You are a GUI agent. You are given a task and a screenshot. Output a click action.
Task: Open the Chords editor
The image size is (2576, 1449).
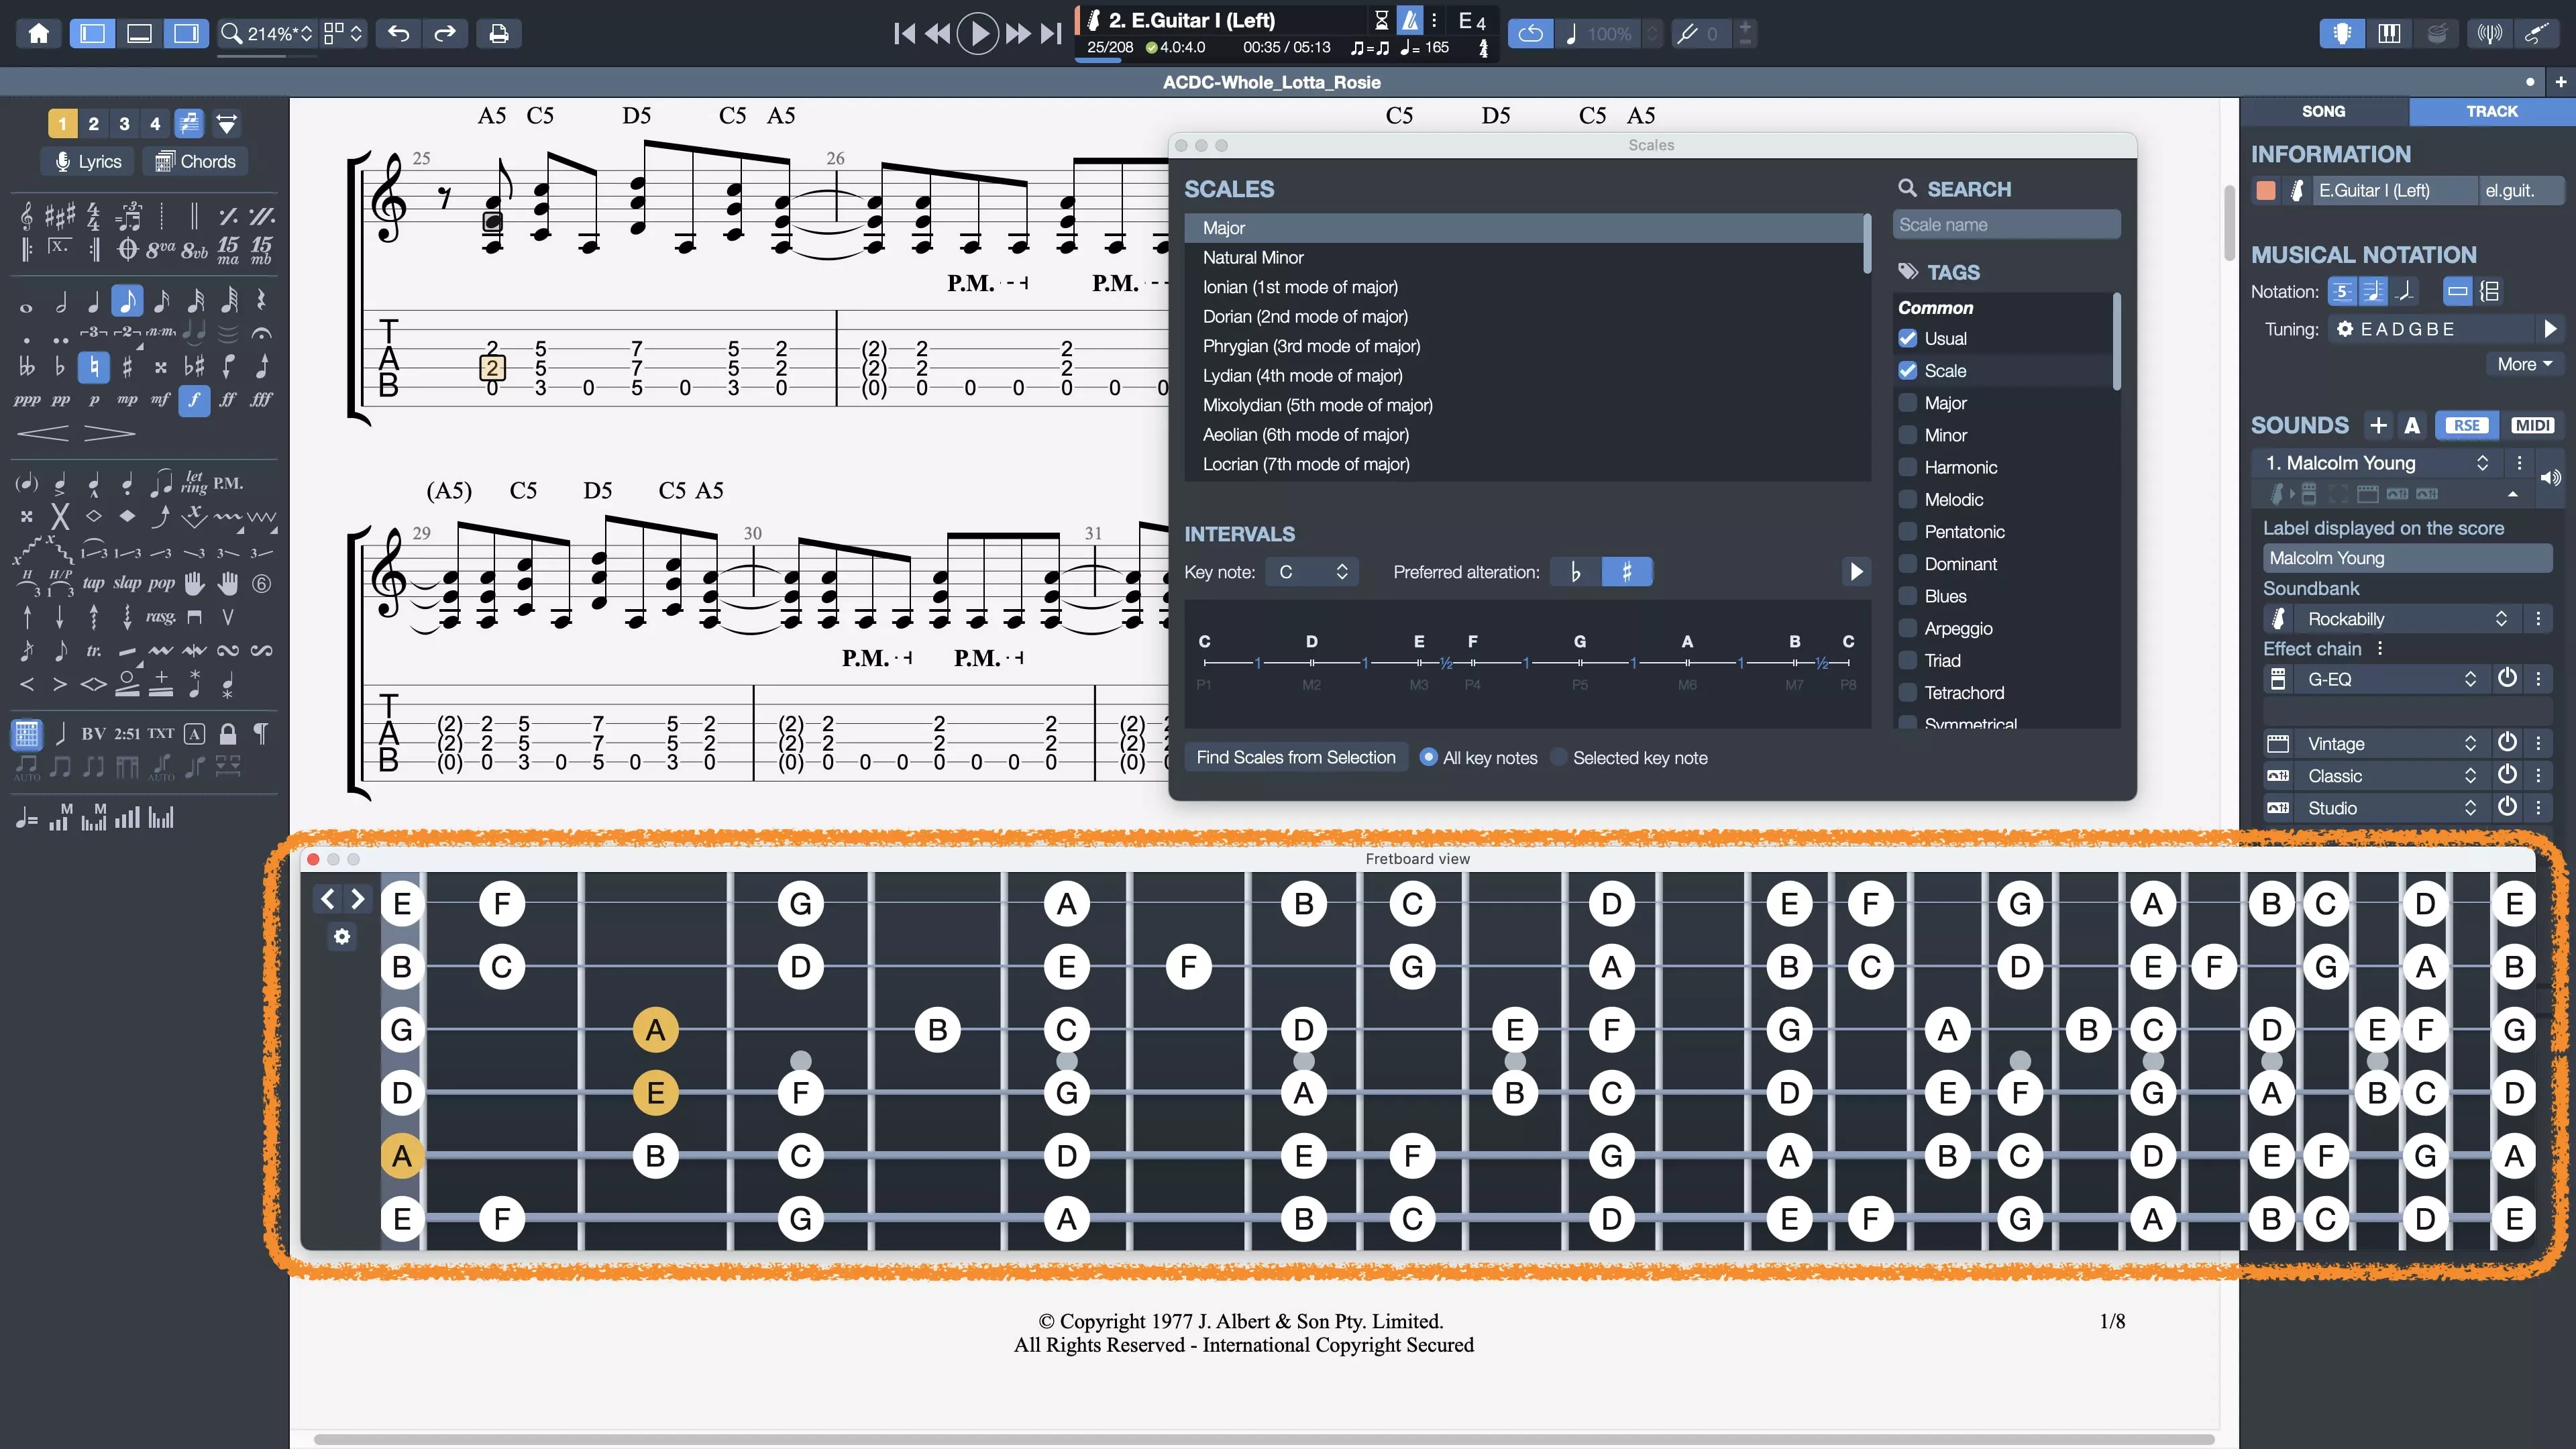(196, 161)
